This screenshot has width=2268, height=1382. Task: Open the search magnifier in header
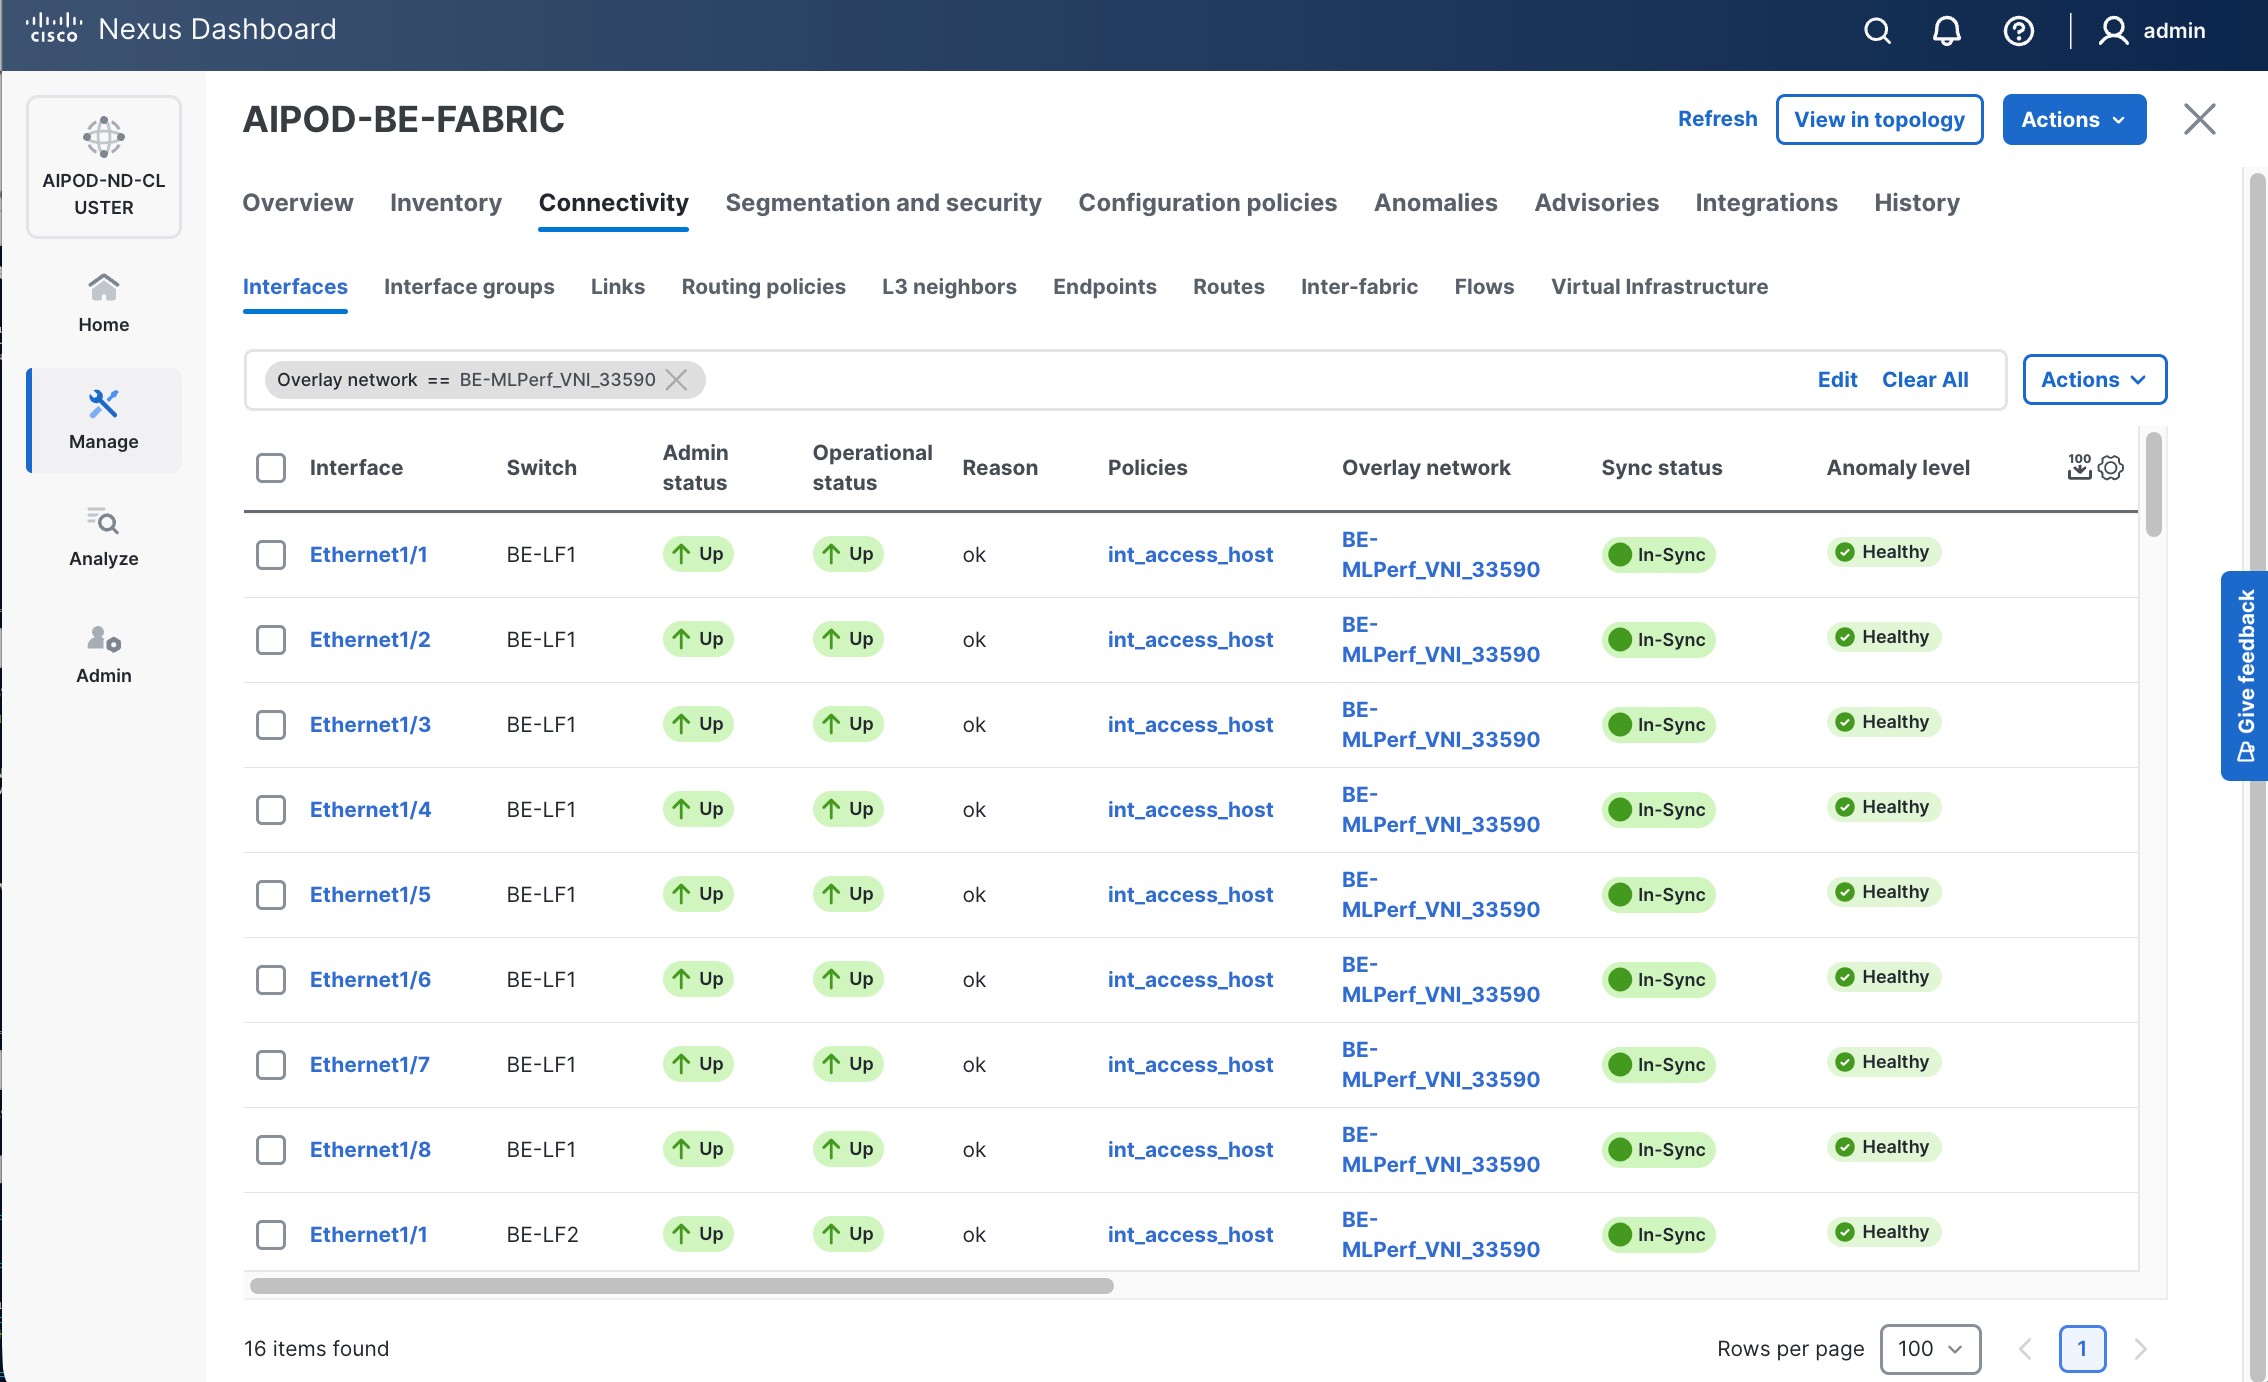(x=1877, y=31)
